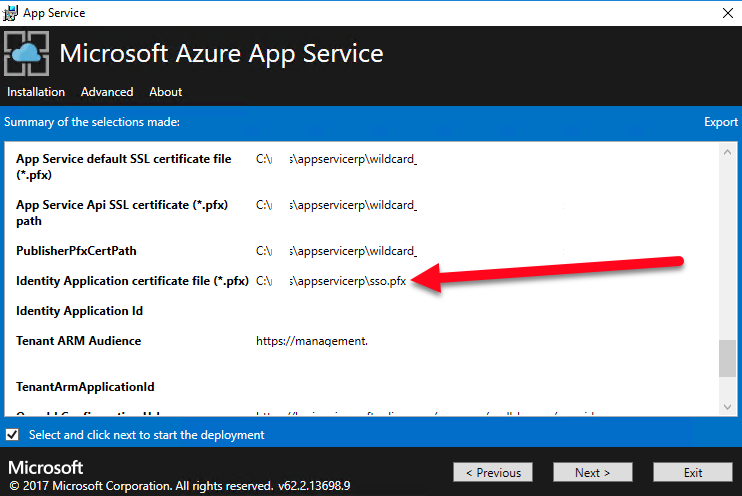Viewport: 742px width, 496px height.
Task: Click Next to start deployment
Action: coord(592,472)
